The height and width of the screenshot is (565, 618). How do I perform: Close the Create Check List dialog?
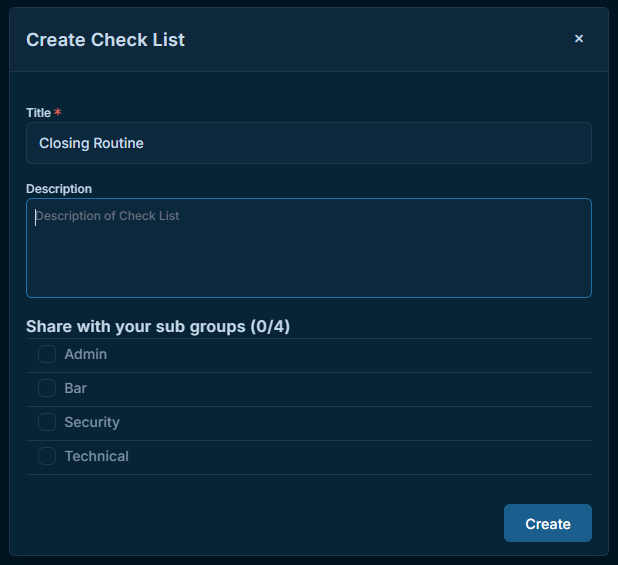[x=579, y=39]
